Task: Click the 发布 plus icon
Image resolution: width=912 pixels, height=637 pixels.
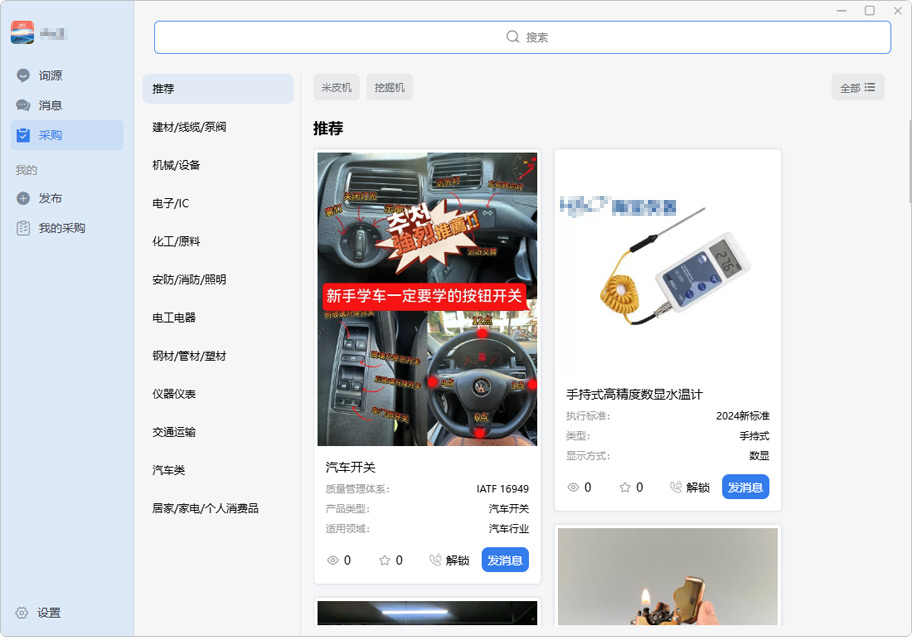Action: pos(23,198)
